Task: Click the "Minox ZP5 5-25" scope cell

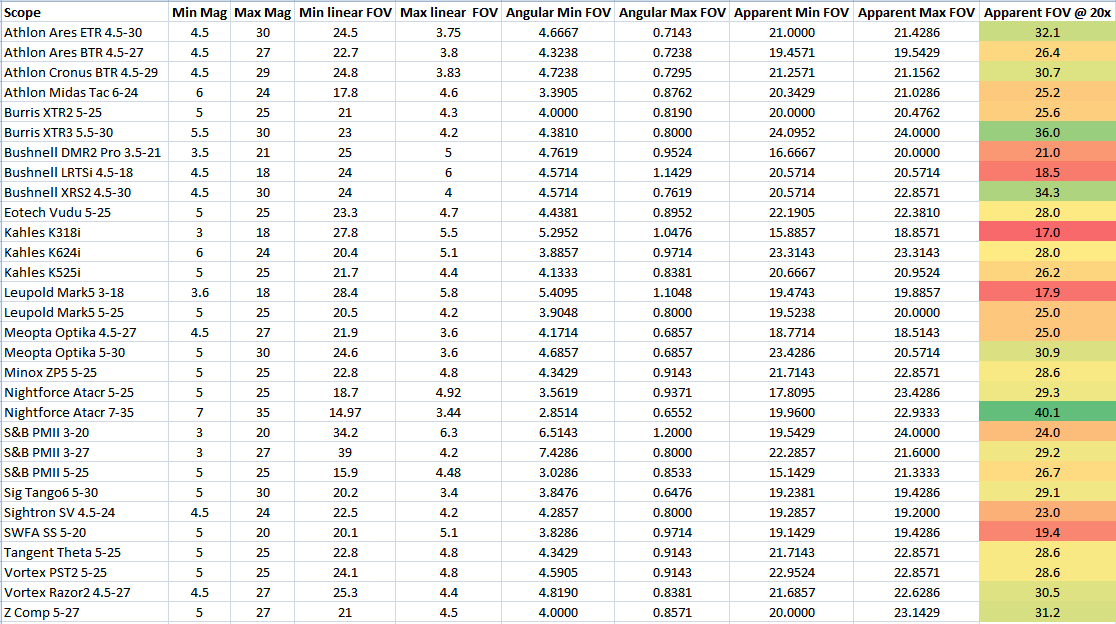Action: (84, 372)
